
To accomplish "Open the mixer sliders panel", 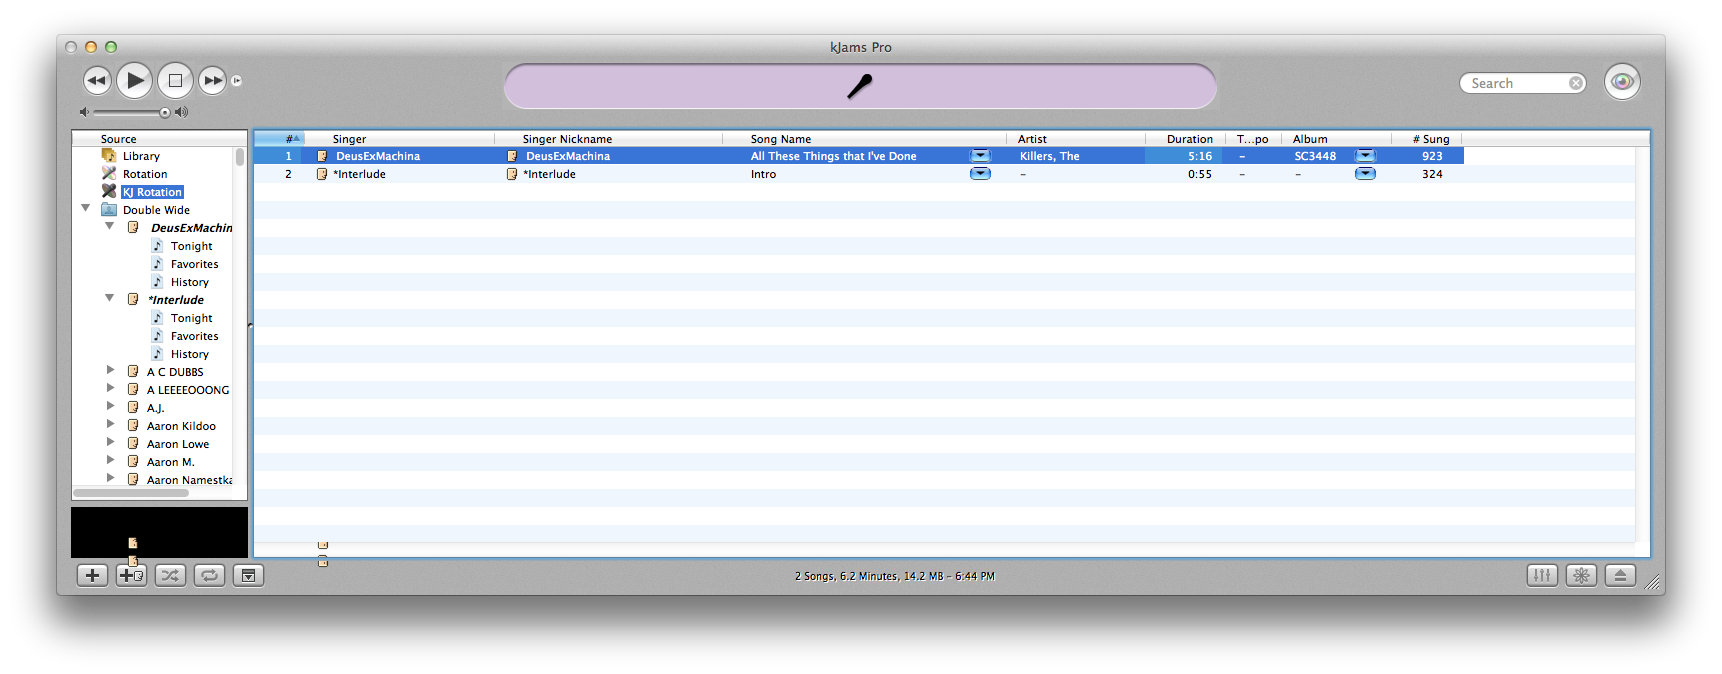I will pyautogui.click(x=1542, y=575).
